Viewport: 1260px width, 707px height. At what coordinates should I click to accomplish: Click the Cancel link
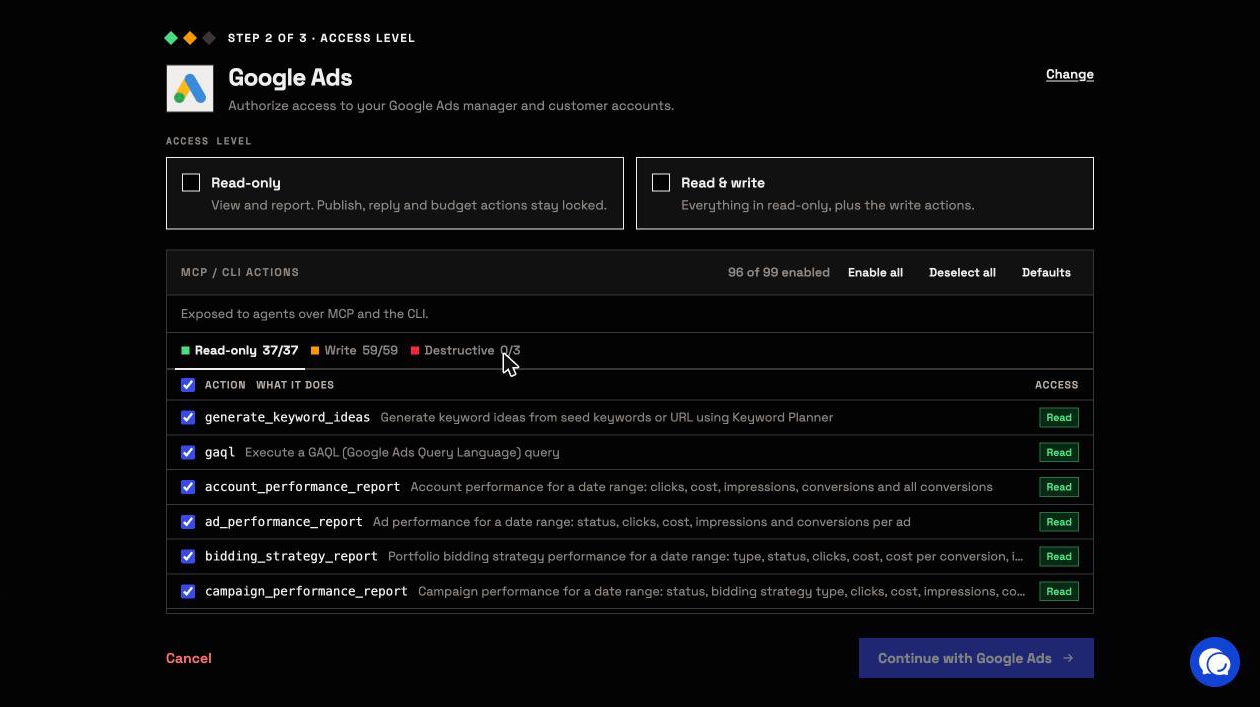(189, 658)
